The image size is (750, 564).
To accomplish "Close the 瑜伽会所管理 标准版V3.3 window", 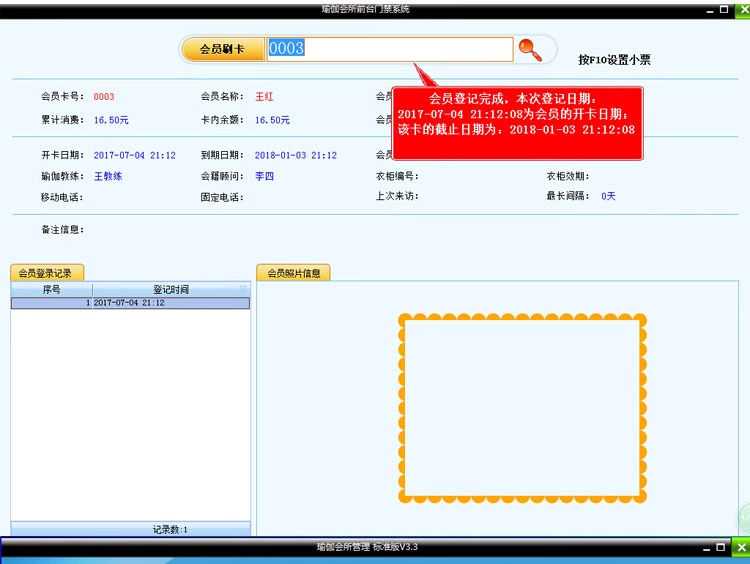I will point(741,547).
